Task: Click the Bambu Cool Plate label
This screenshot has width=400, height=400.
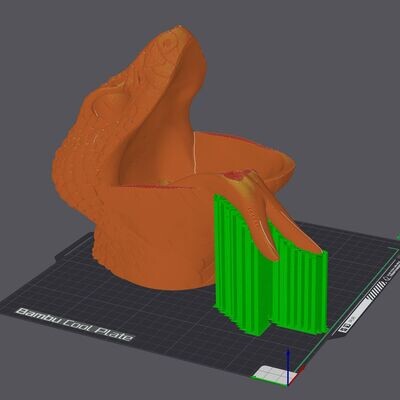Action: click(x=75, y=324)
